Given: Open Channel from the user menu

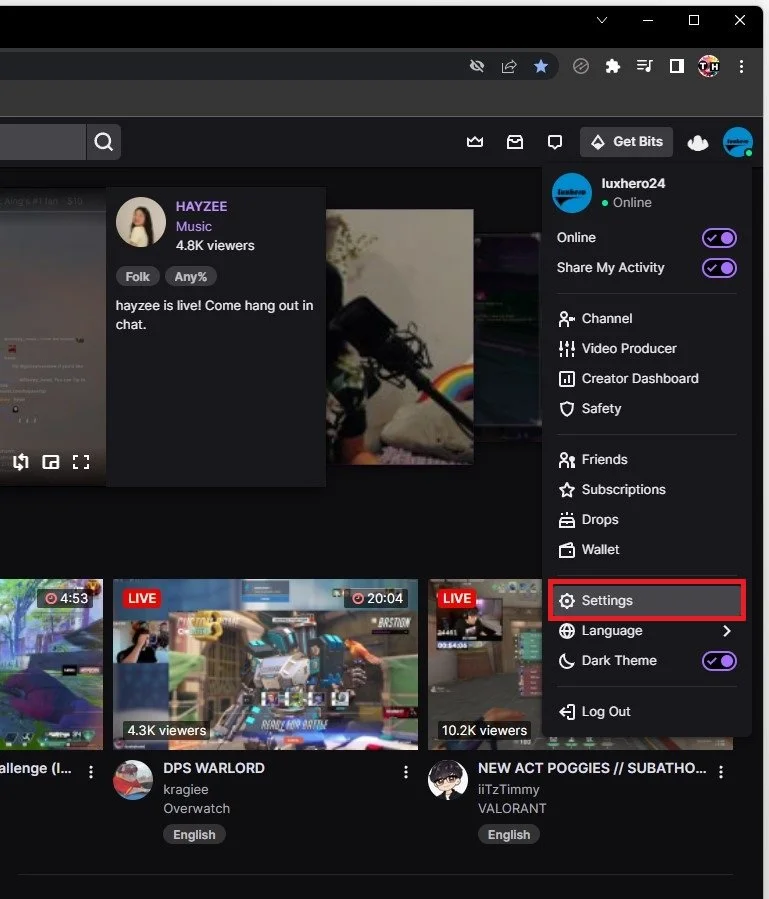Looking at the screenshot, I should (x=646, y=319).
